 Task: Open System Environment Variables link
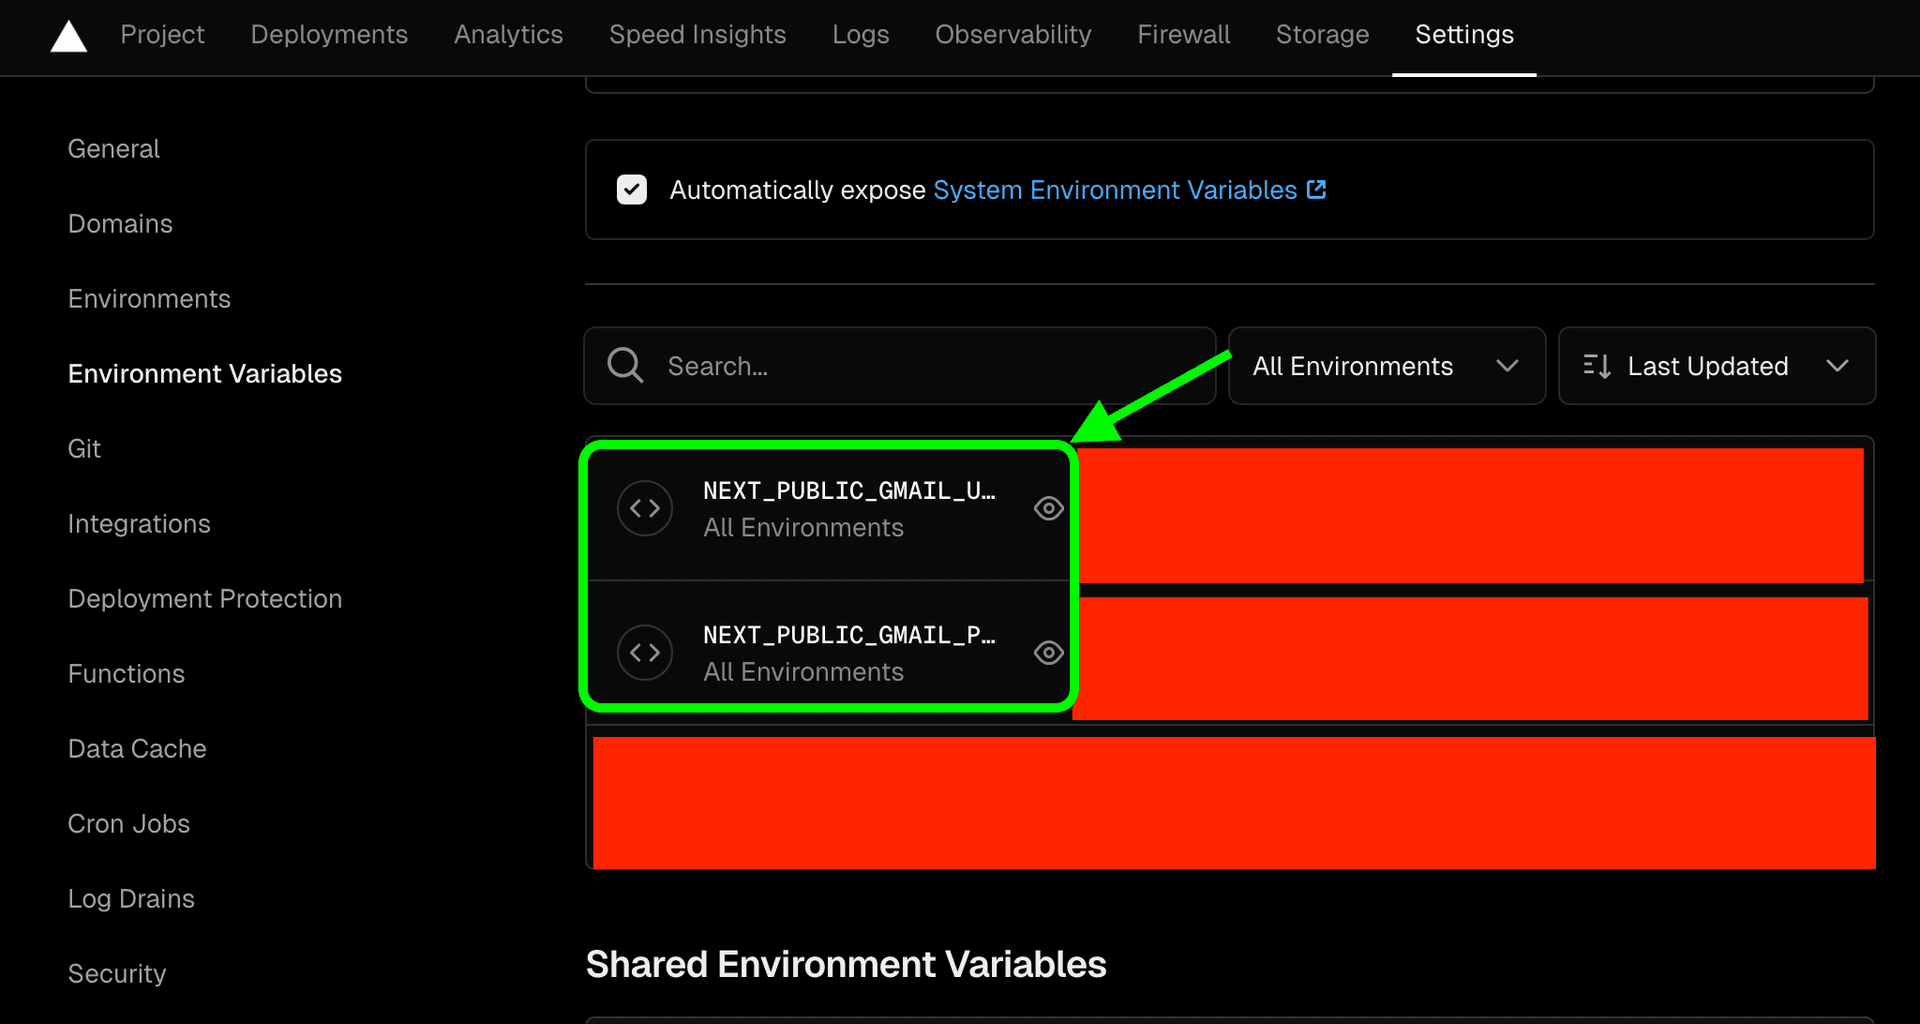1114,190
